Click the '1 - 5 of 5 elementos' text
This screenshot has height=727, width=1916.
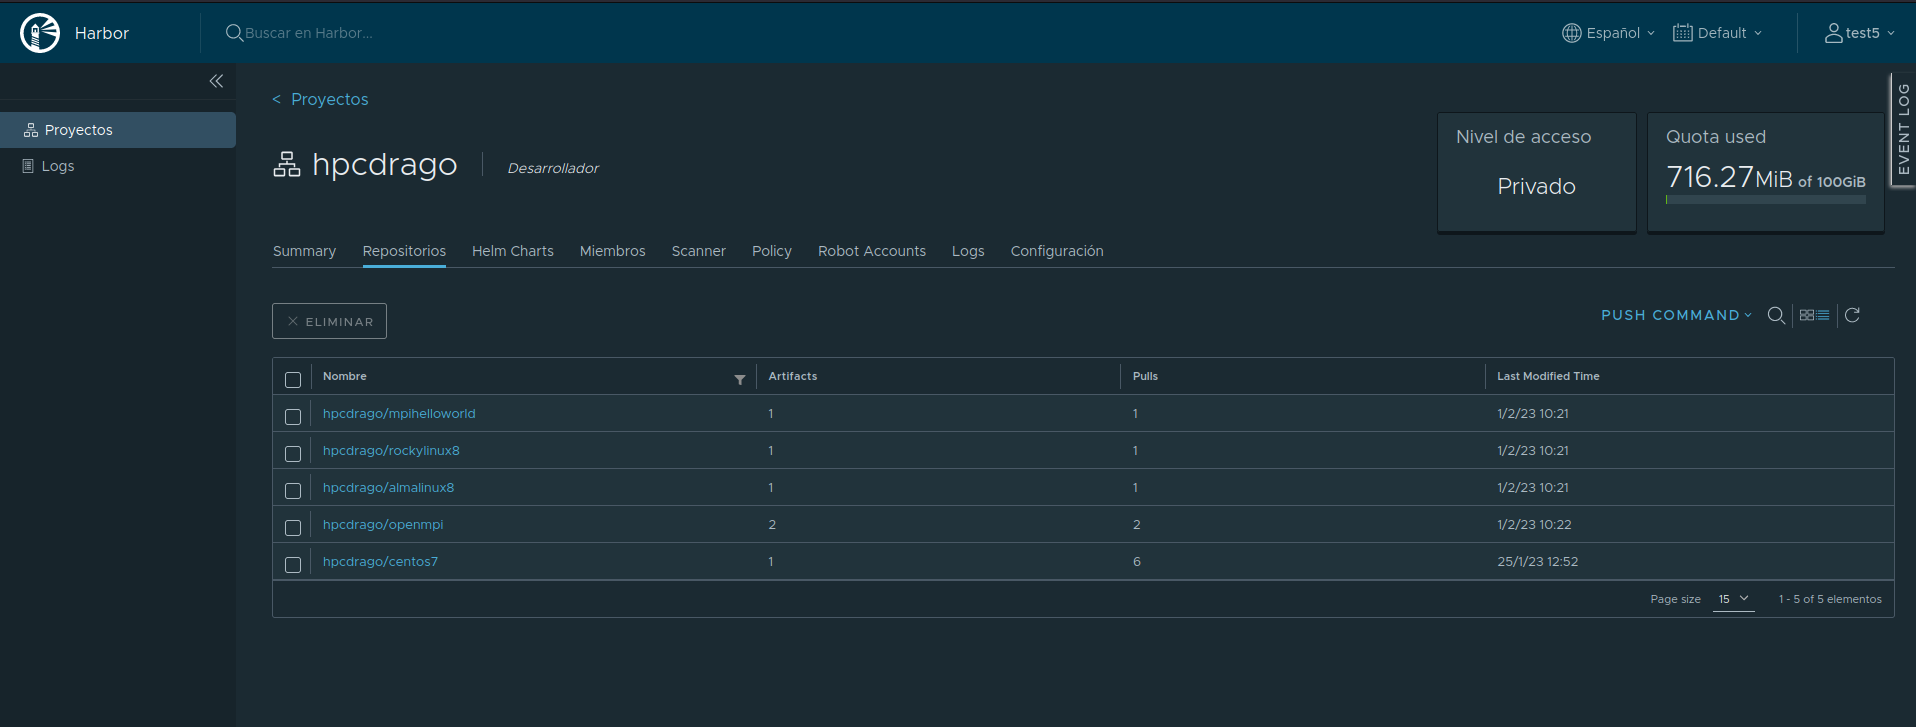(1830, 599)
